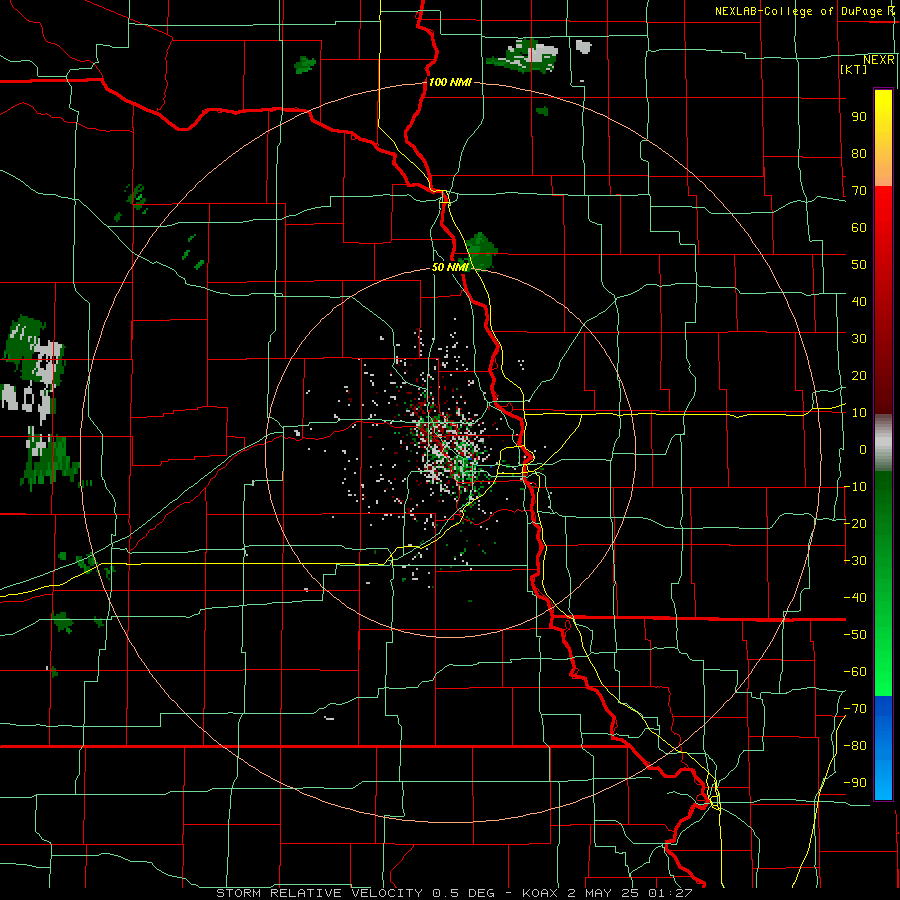This screenshot has height=900, width=900.
Task: Click the "50 NMI" range ring label
Action: click(450, 267)
